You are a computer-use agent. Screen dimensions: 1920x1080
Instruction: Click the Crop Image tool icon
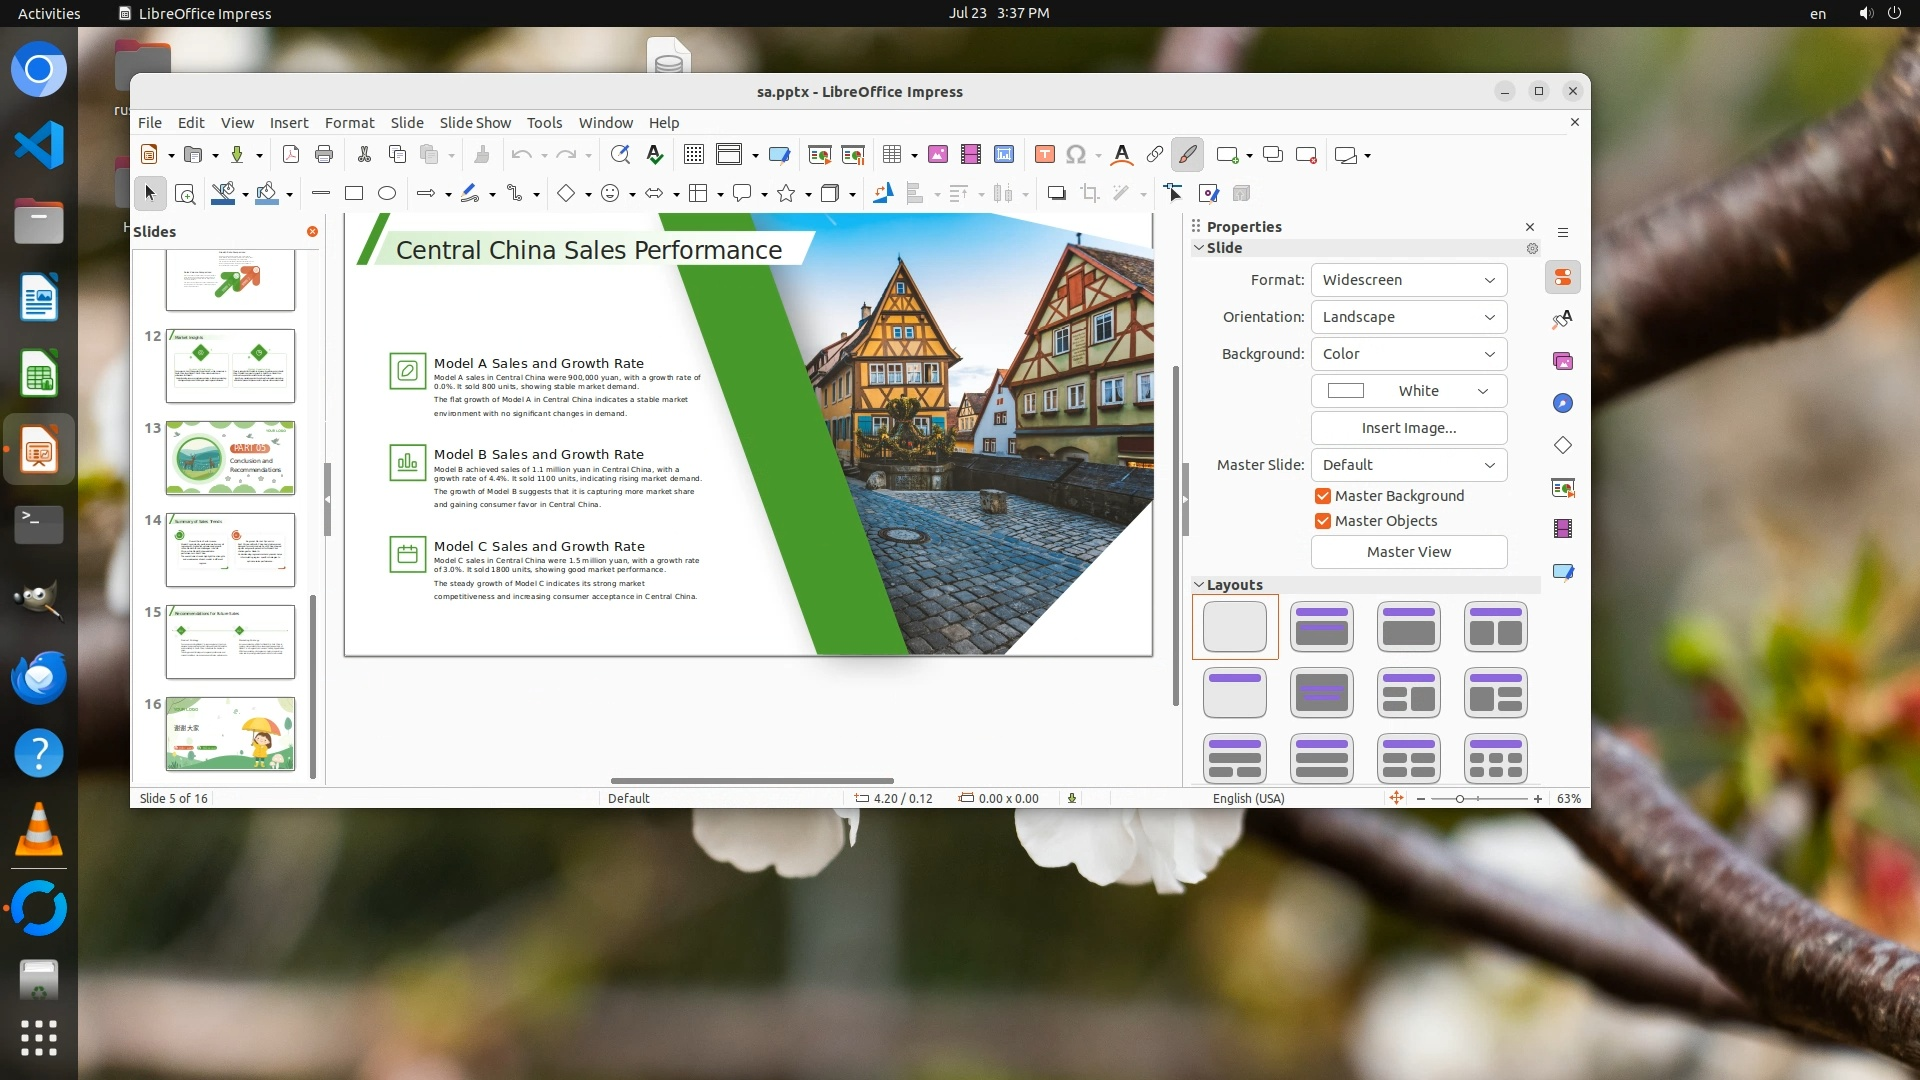1090,193
